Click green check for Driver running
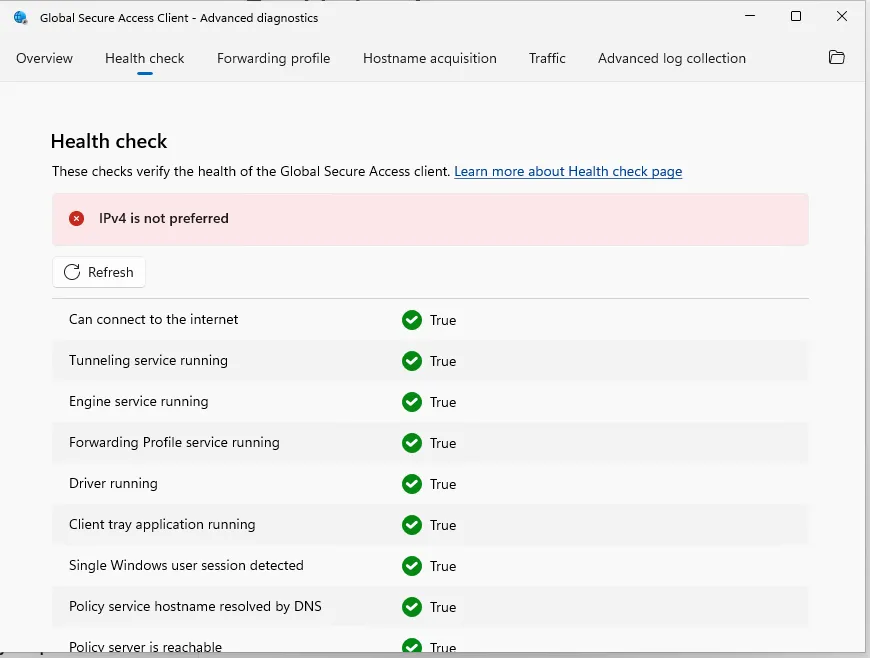Image resolution: width=870 pixels, height=658 pixels. coord(412,484)
